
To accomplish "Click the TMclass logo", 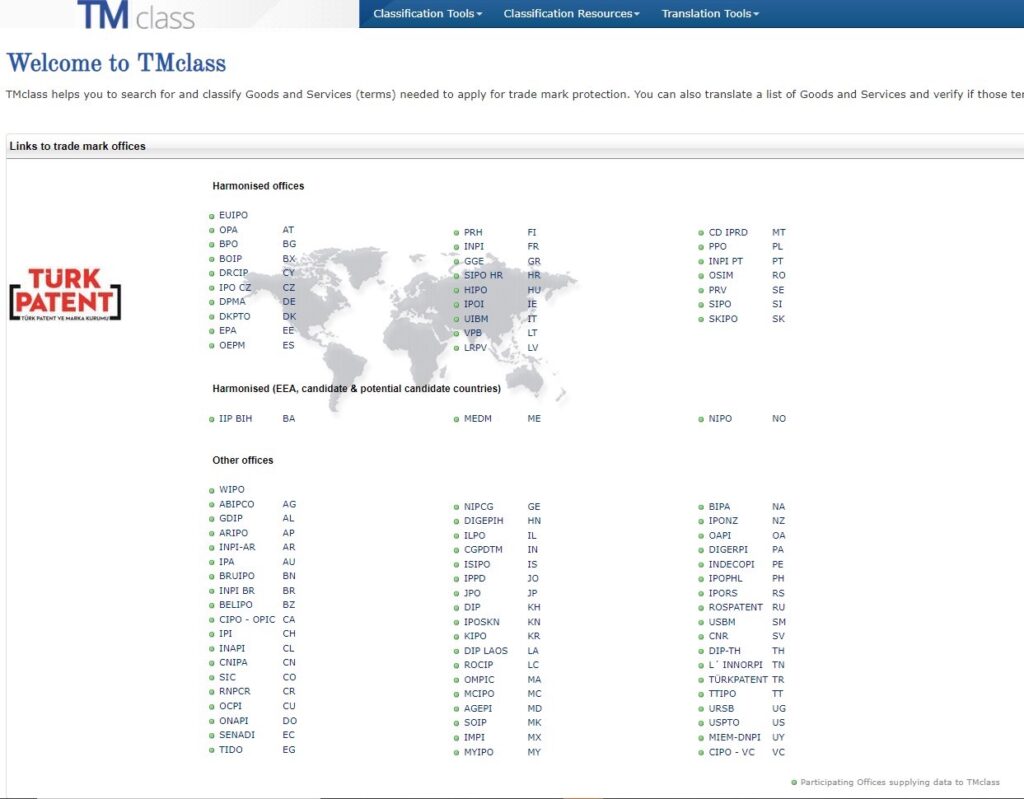I will (136, 15).
